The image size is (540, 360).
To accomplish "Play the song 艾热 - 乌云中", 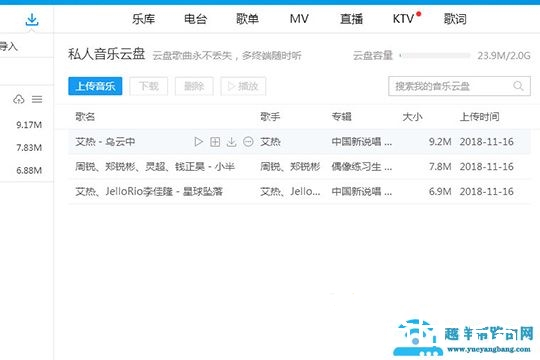I will [x=198, y=142].
